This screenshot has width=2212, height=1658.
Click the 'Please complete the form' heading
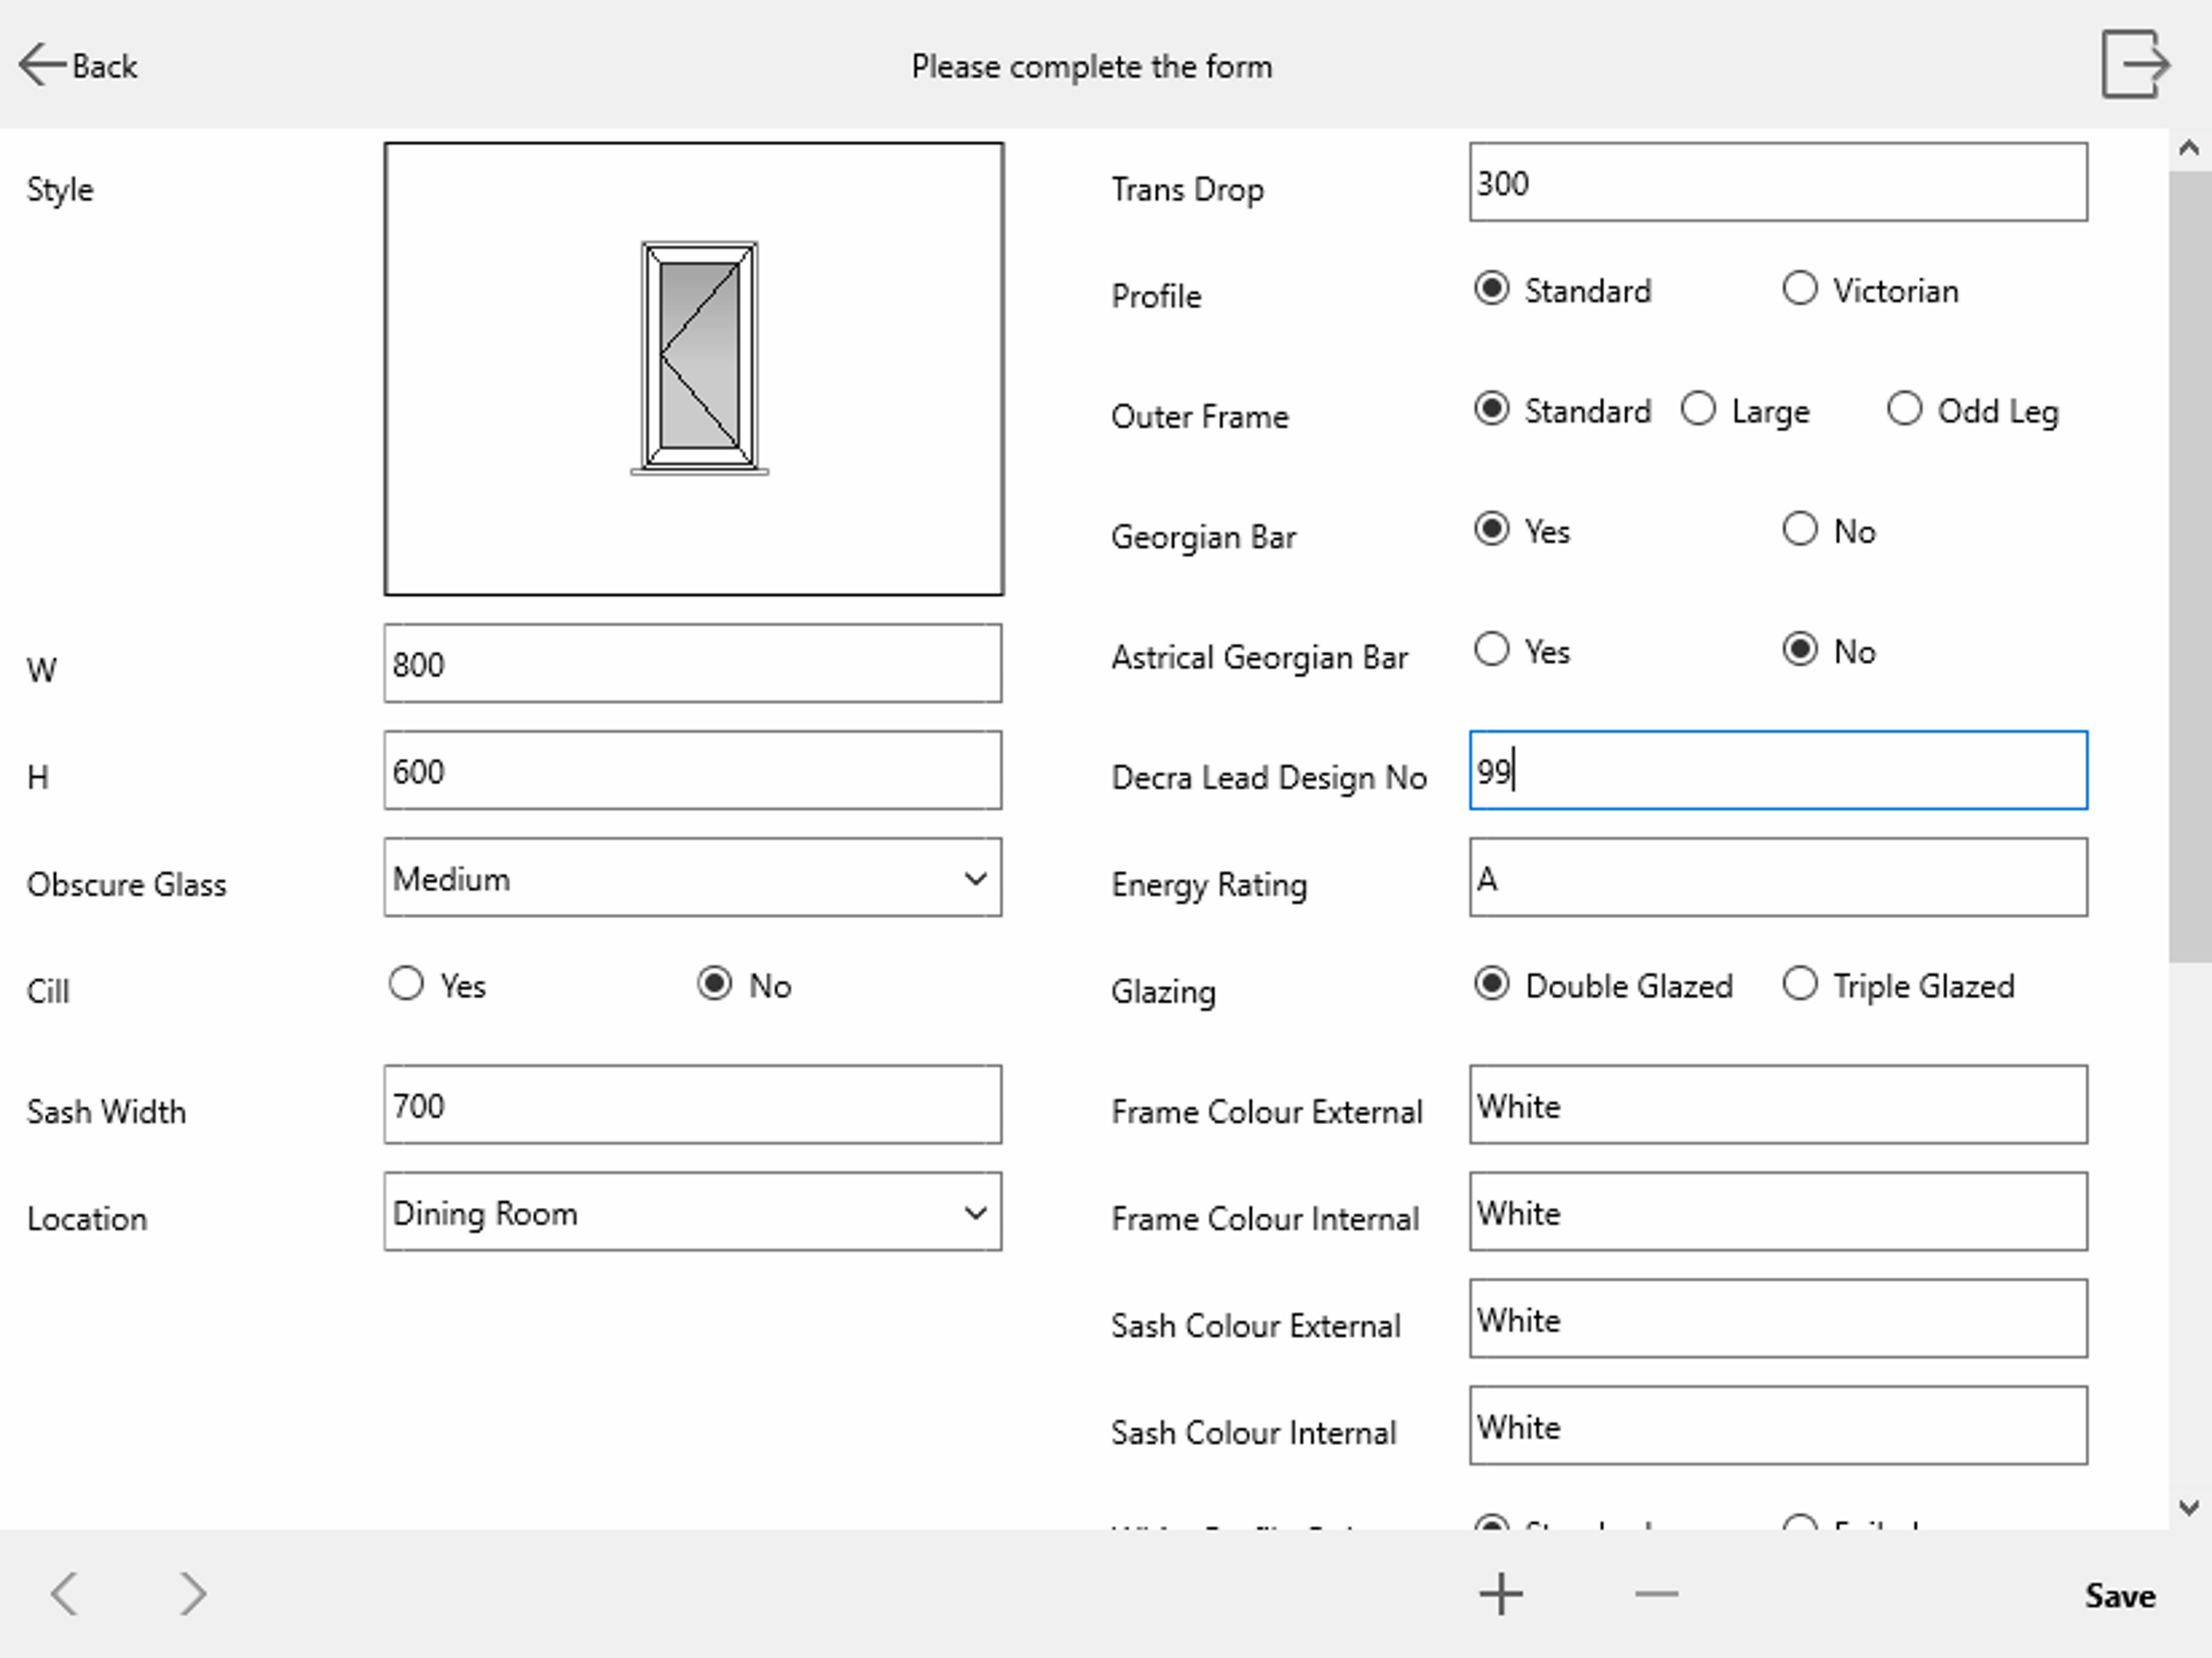(x=1092, y=67)
